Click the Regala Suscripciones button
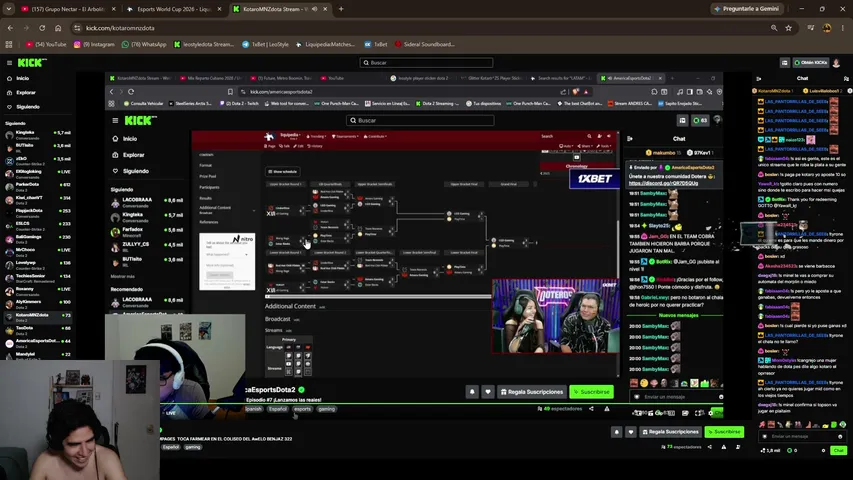This screenshot has width=853, height=480. click(670, 432)
